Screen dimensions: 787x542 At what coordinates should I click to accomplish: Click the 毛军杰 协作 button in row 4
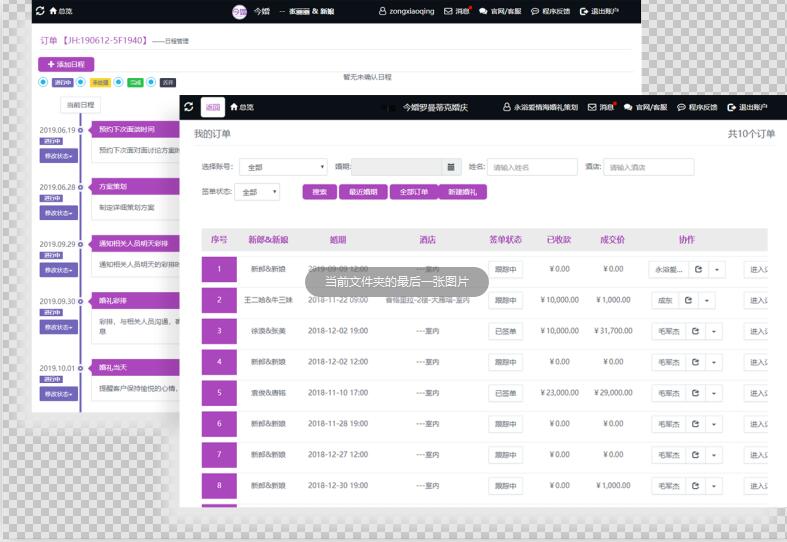point(669,362)
